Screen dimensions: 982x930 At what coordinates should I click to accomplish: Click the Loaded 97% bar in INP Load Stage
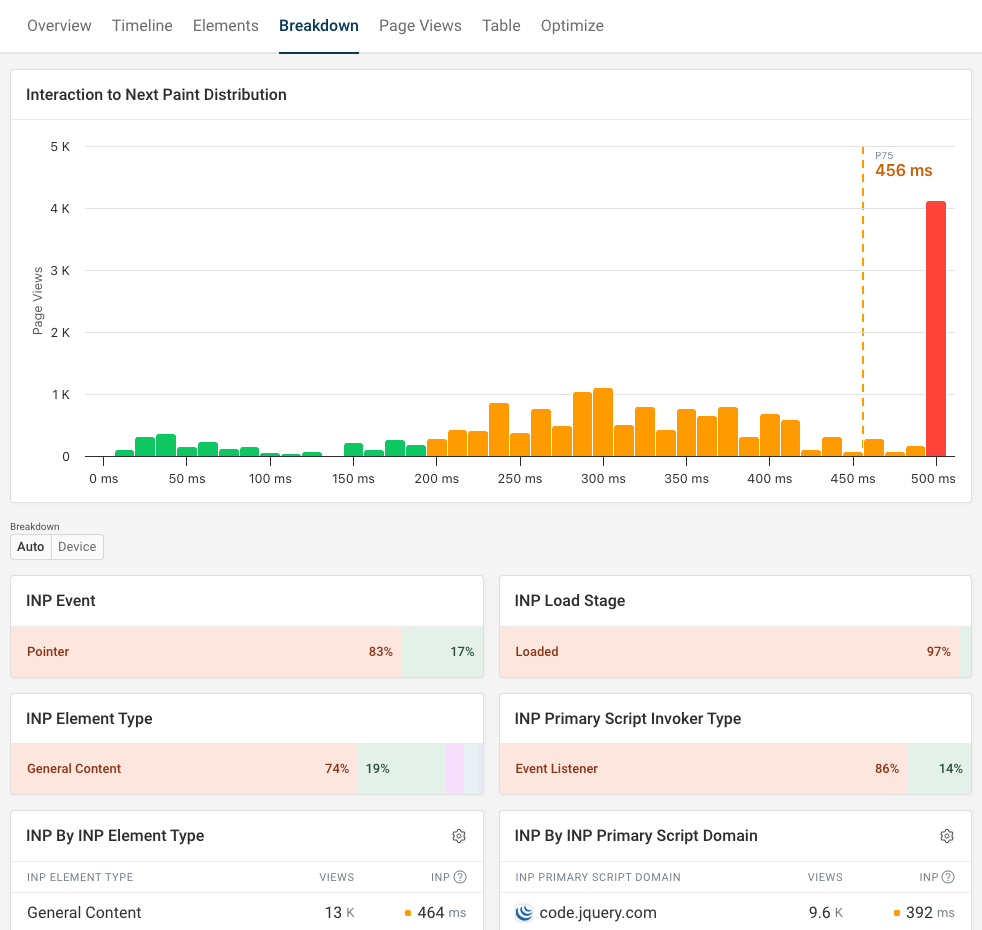728,652
